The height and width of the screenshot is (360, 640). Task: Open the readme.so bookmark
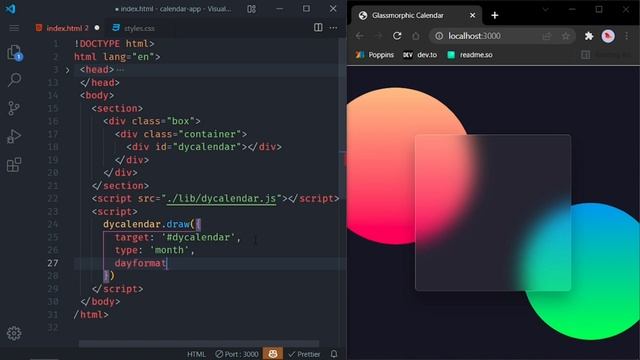[470, 55]
